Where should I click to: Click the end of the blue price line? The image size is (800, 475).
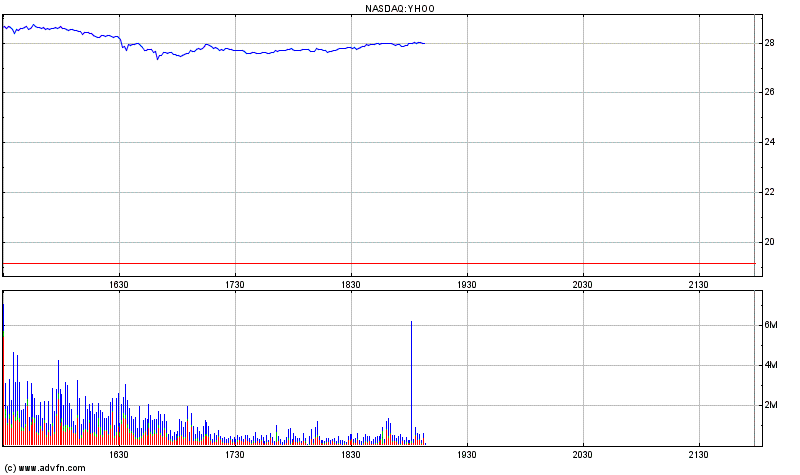coord(424,43)
